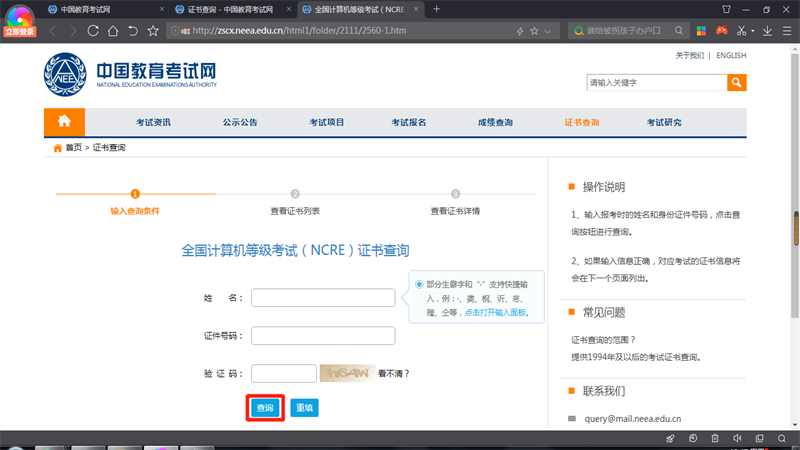
Task: Click the trash icon in status bar
Action: click(x=715, y=438)
